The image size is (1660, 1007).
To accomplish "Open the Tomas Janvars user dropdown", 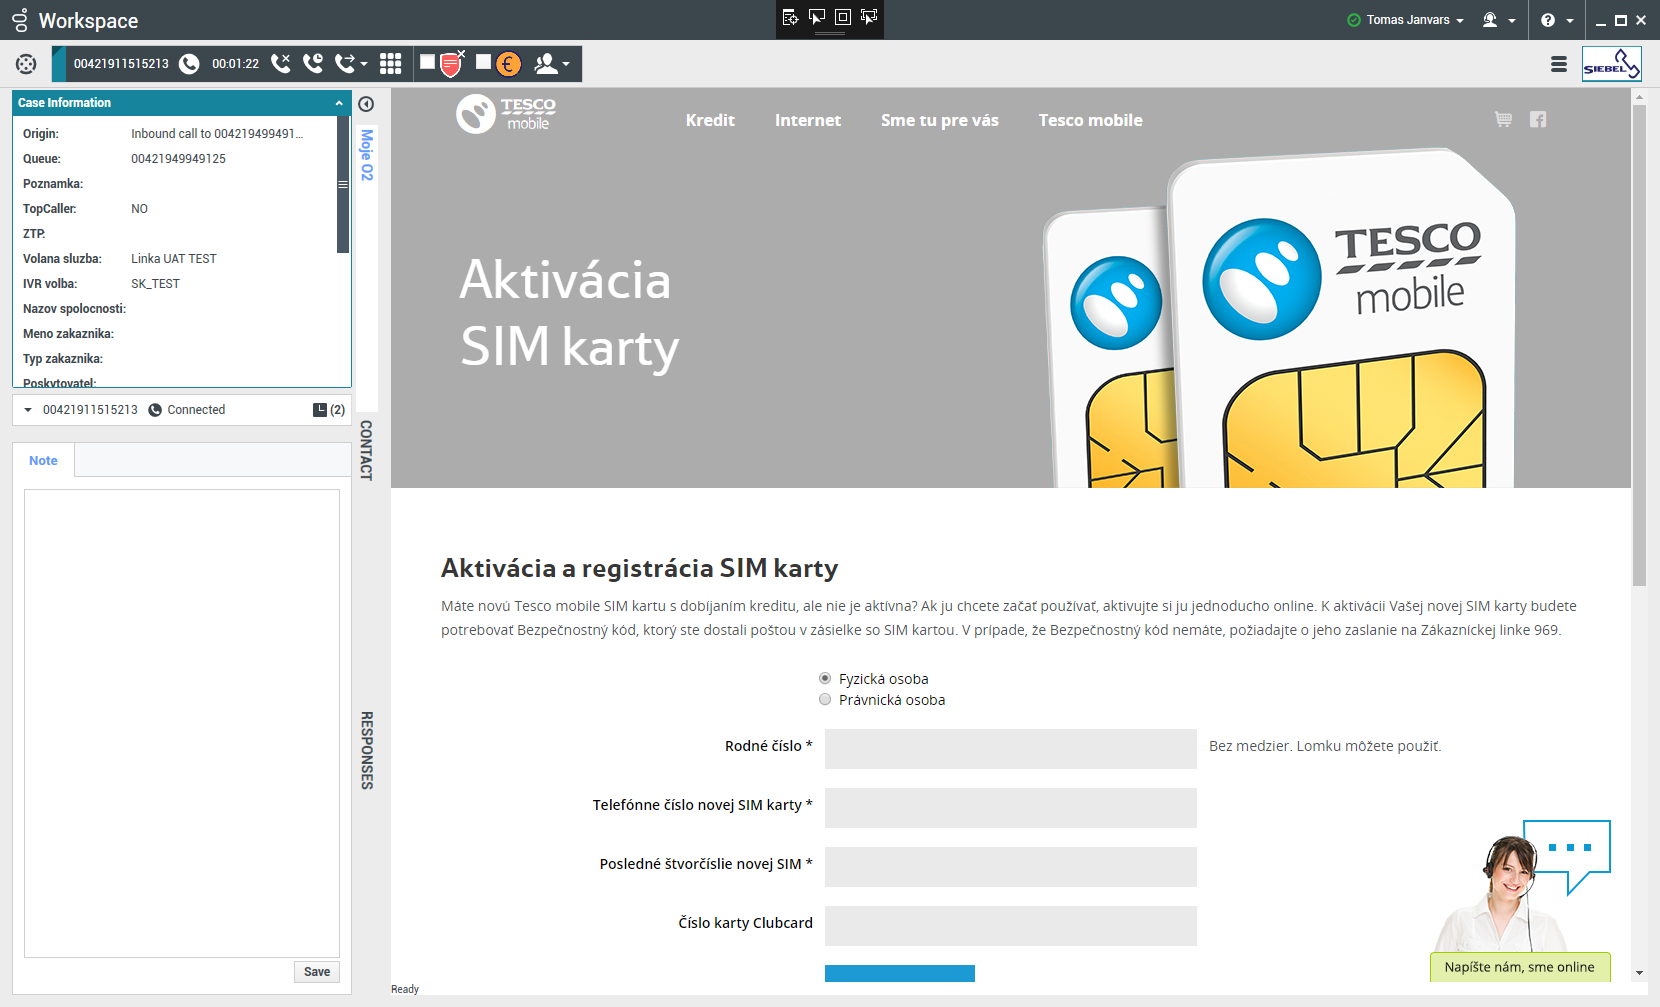I will point(1414,20).
